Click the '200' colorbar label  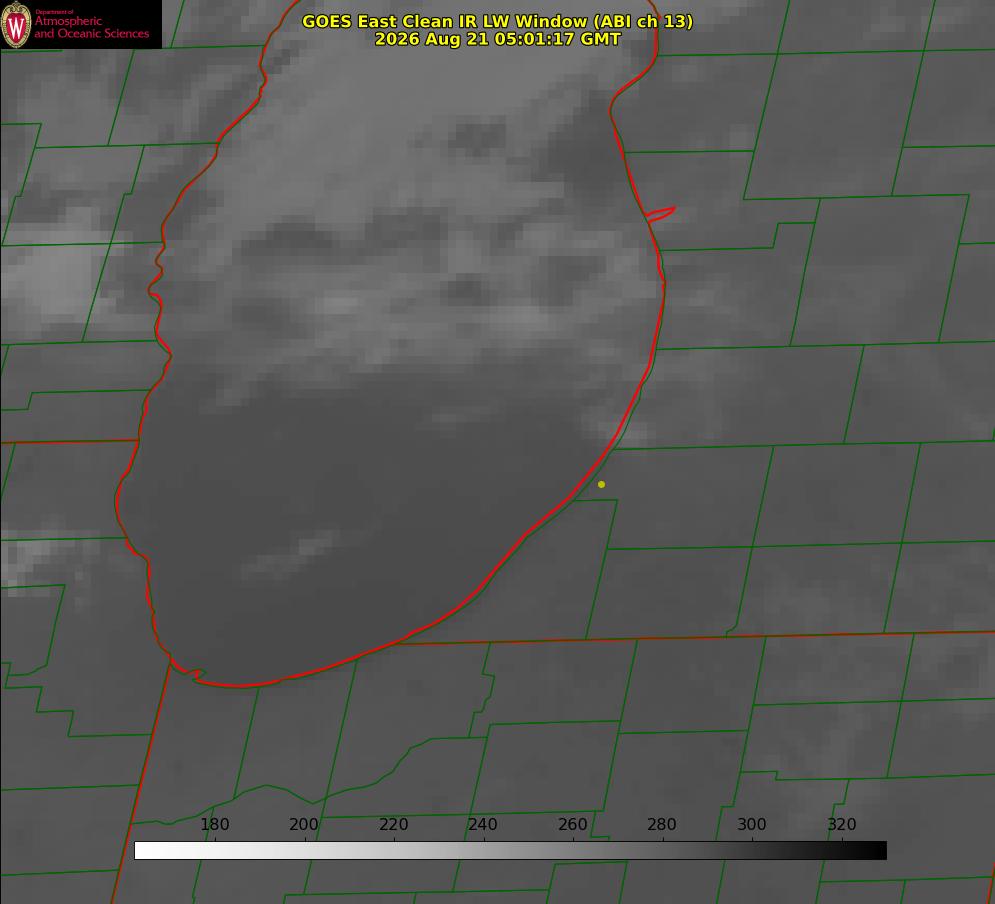coord(304,824)
